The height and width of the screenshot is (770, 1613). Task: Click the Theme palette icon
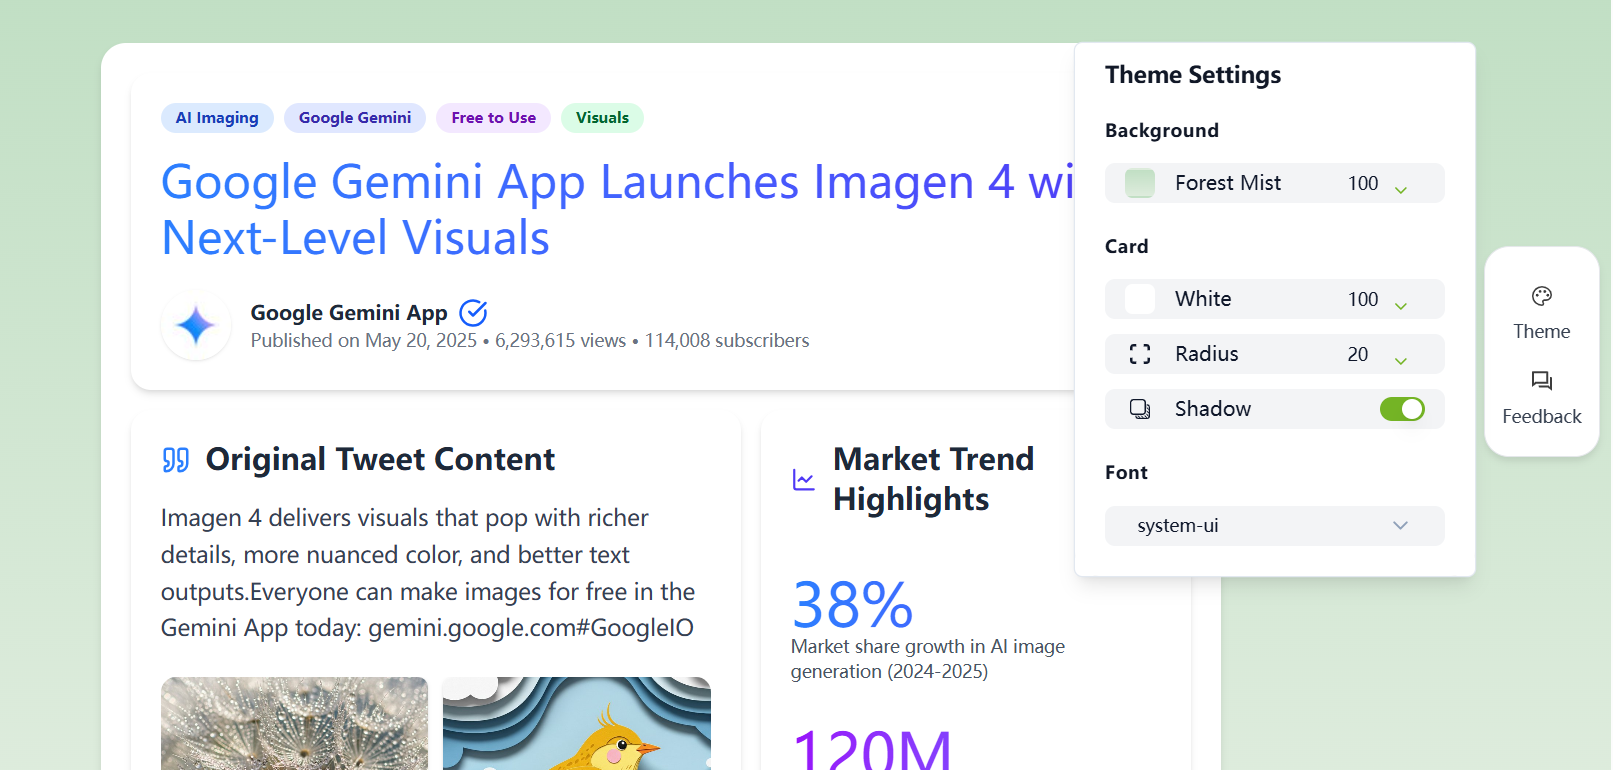pos(1541,296)
